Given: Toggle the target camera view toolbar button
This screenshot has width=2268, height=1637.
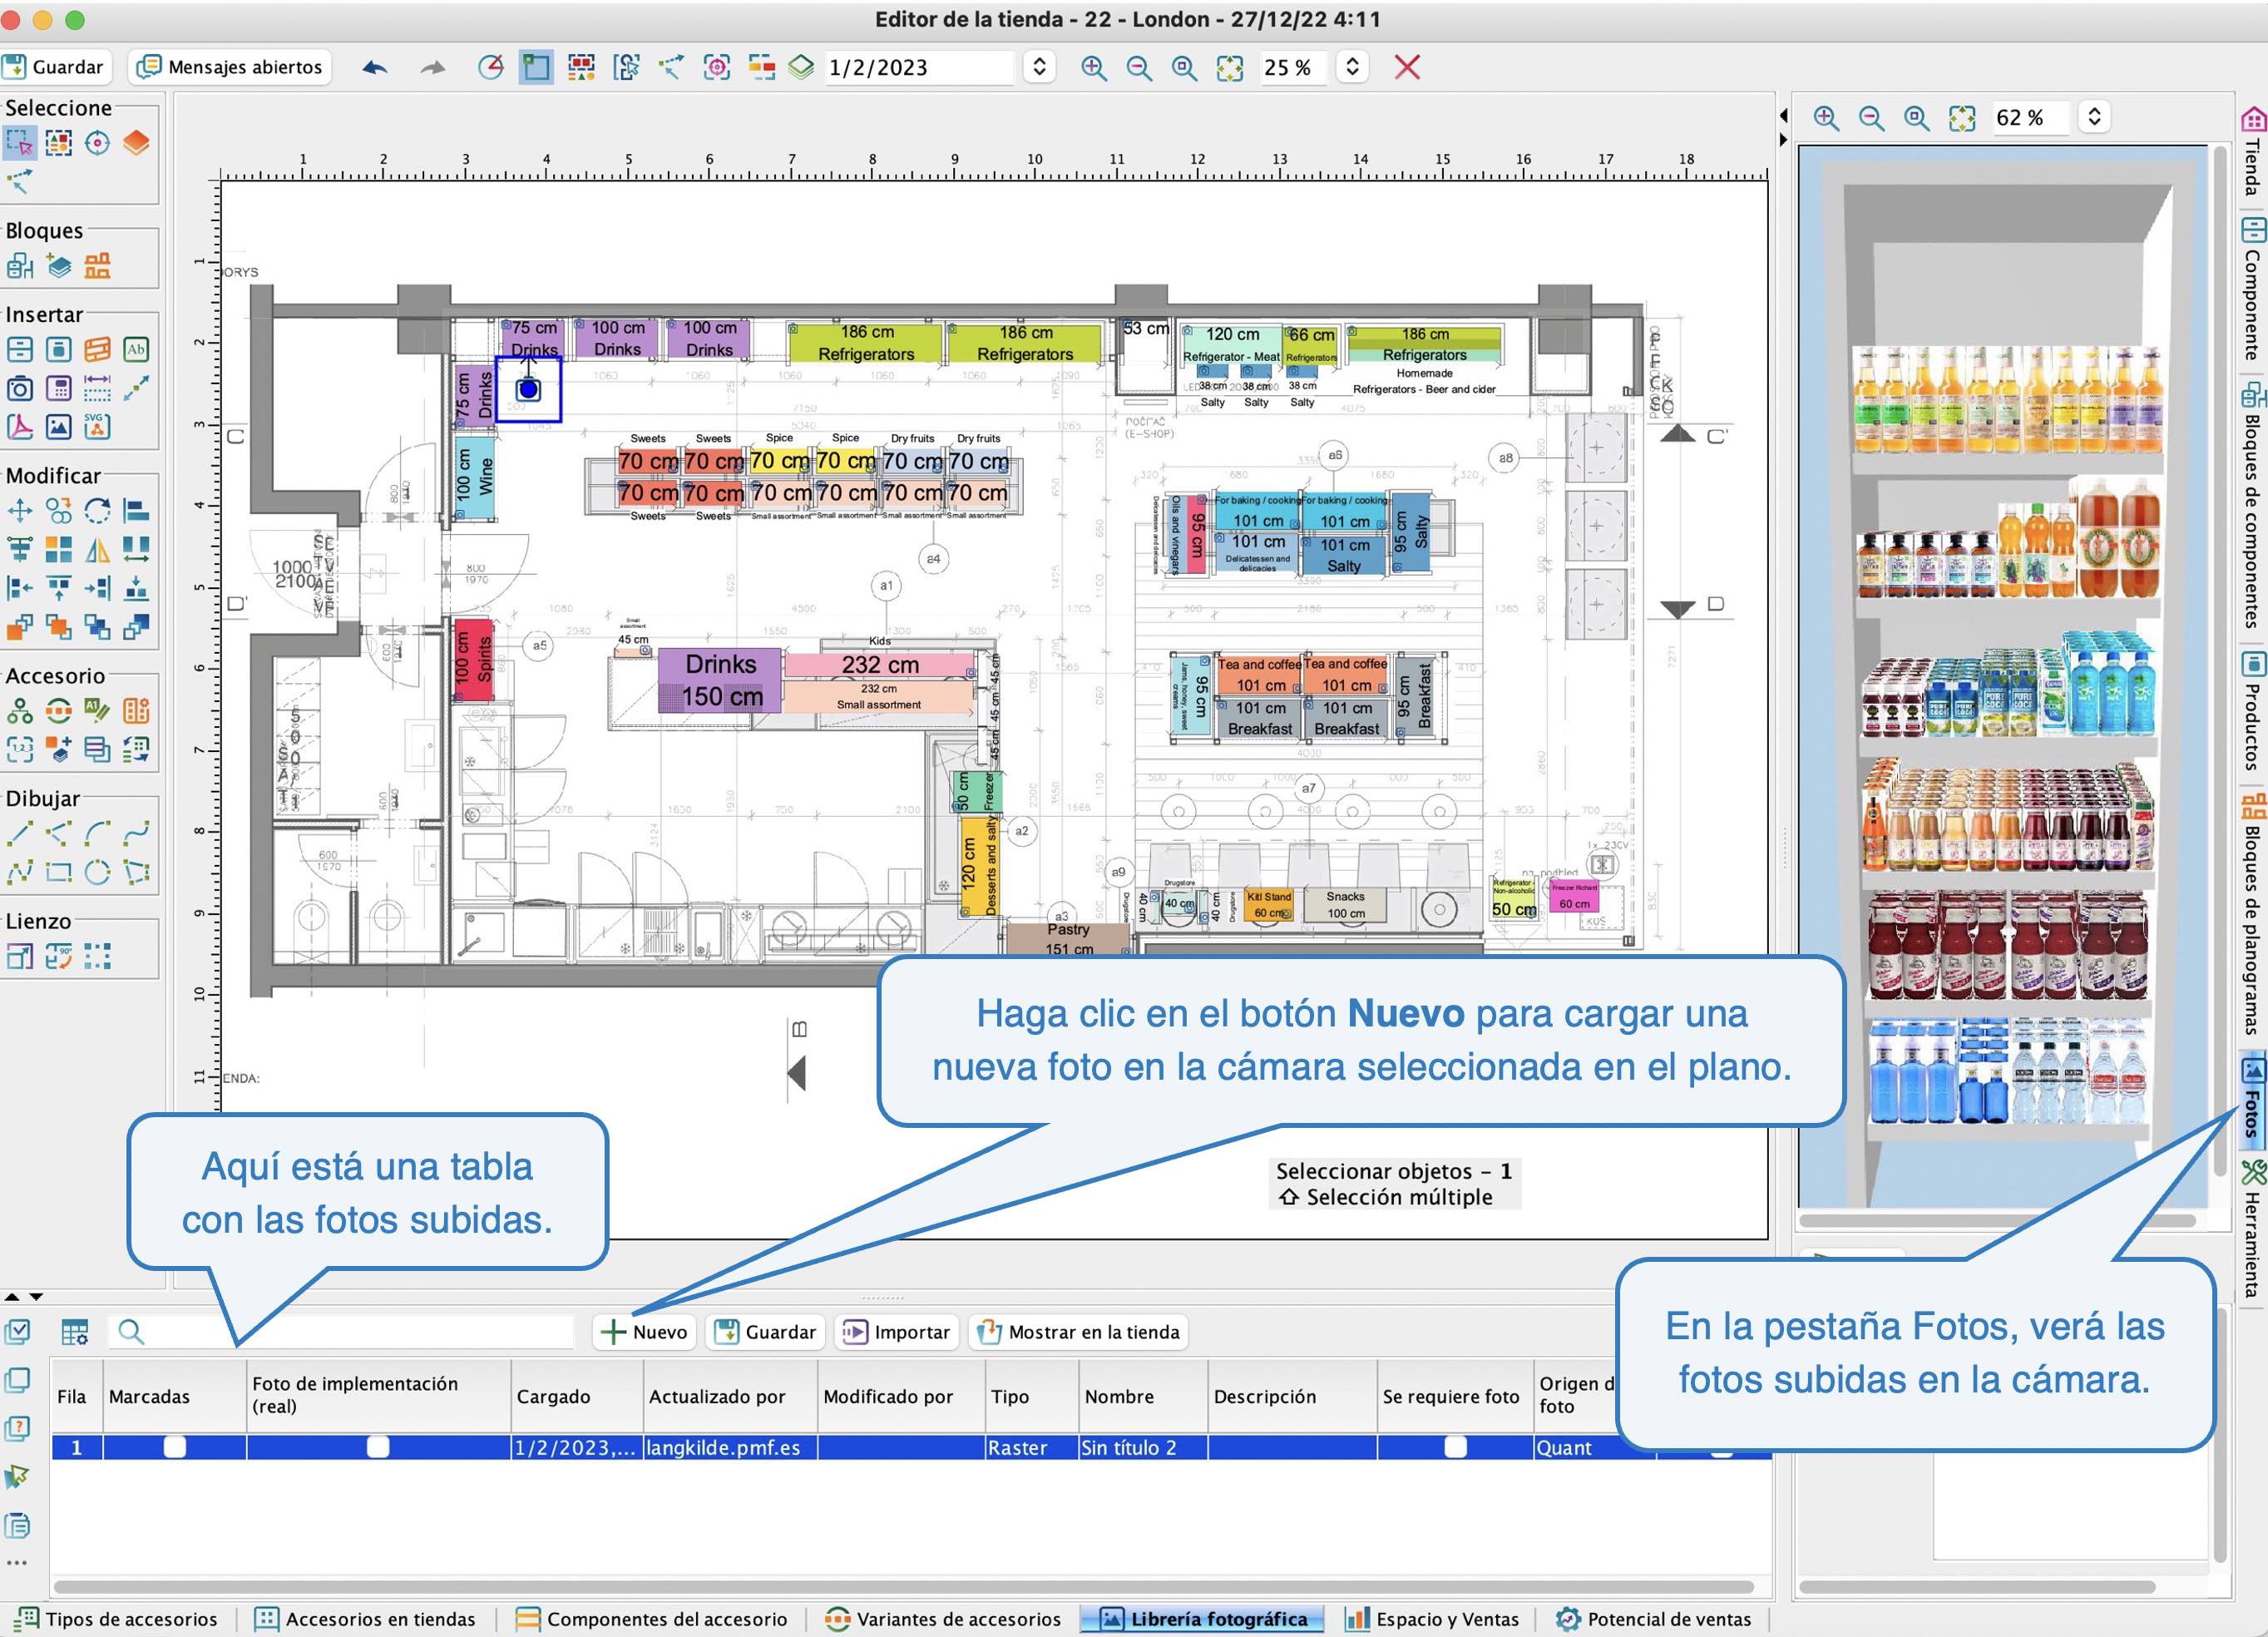Looking at the screenshot, I should (x=717, y=67).
